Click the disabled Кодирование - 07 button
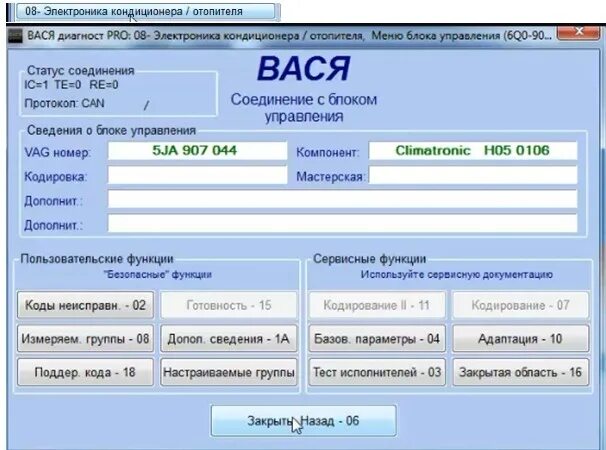 click(521, 305)
